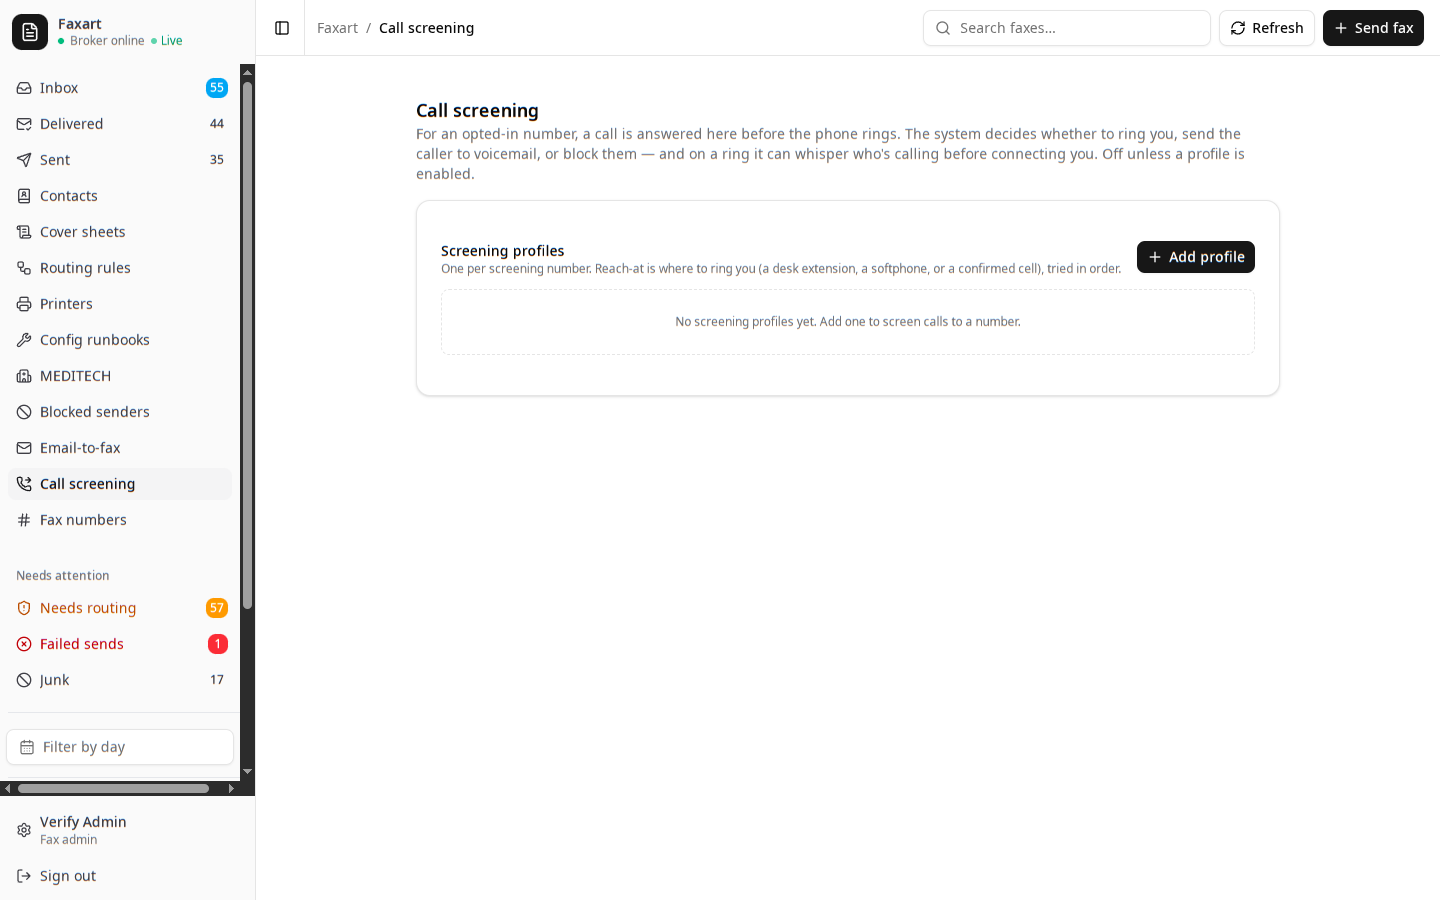Screen dimensions: 1440x900
Task: Click the magnifier icon in search box
Action: click(943, 28)
